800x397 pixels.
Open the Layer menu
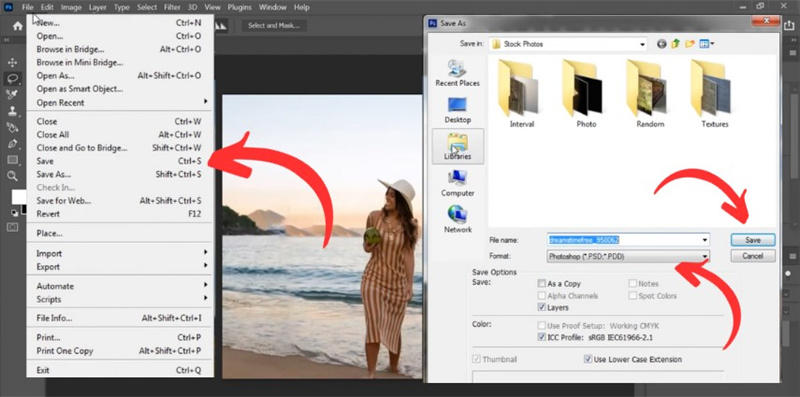[97, 7]
